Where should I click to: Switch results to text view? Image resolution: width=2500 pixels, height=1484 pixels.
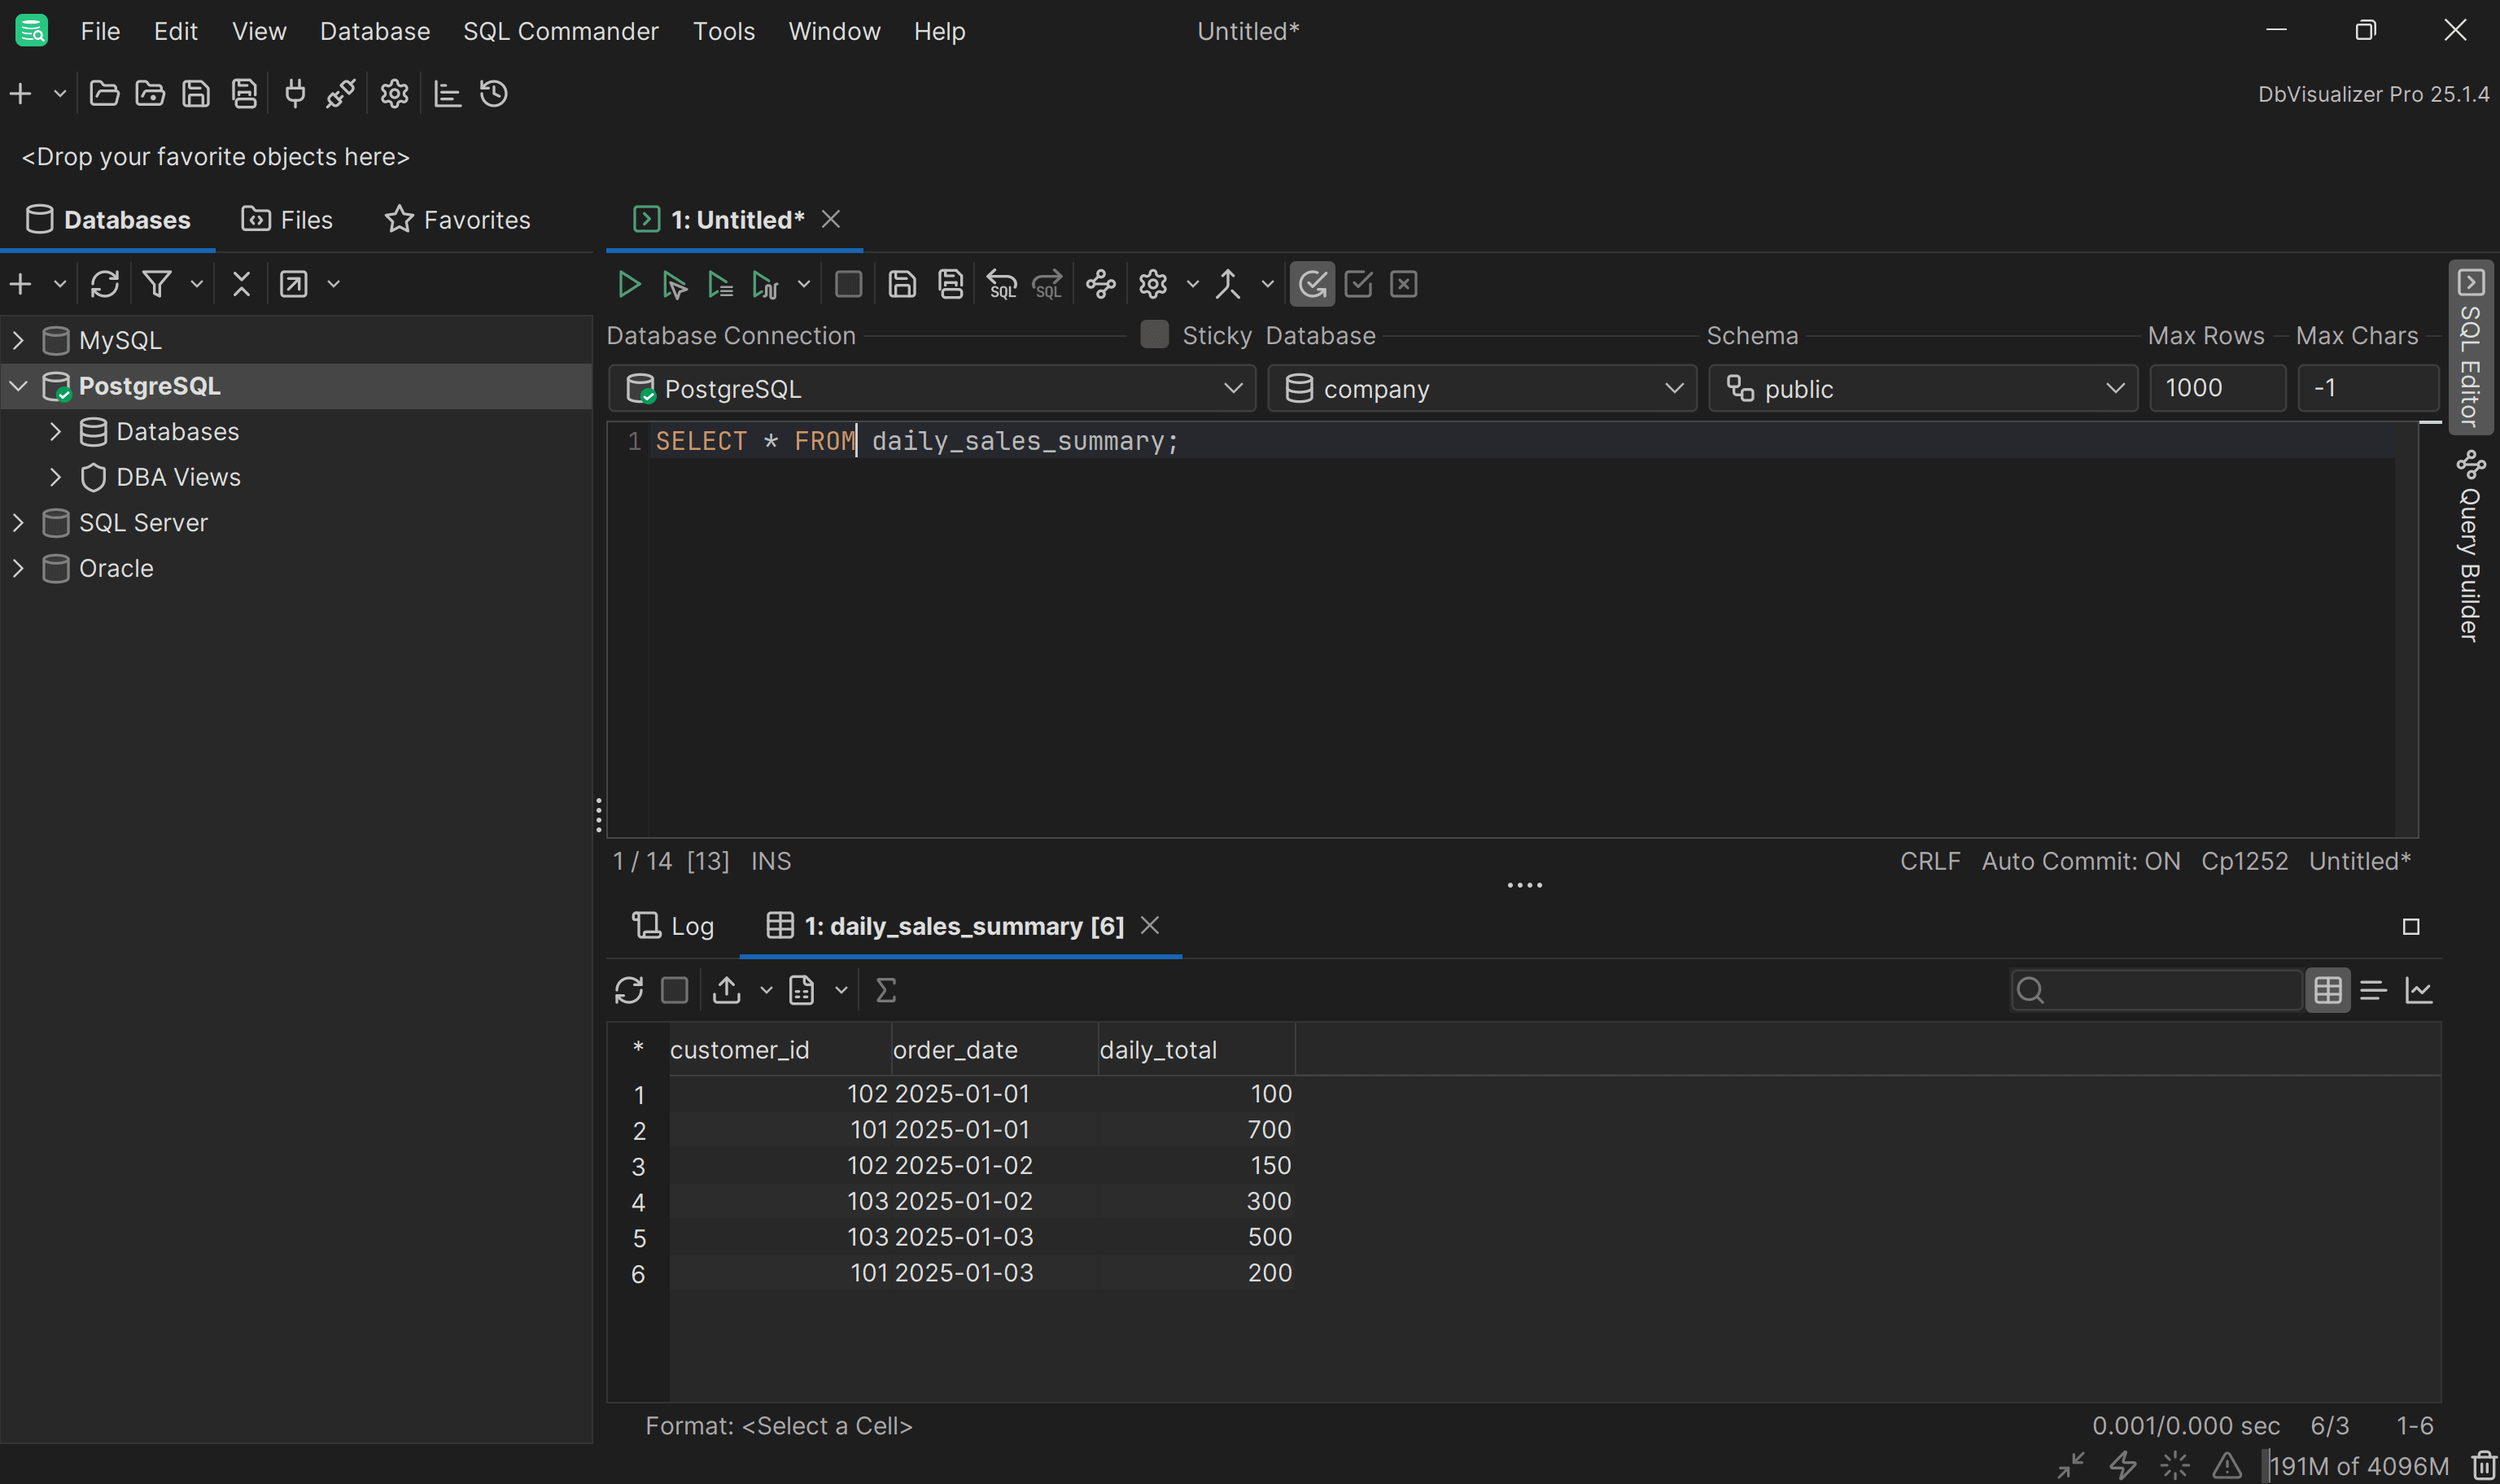[x=2373, y=990]
